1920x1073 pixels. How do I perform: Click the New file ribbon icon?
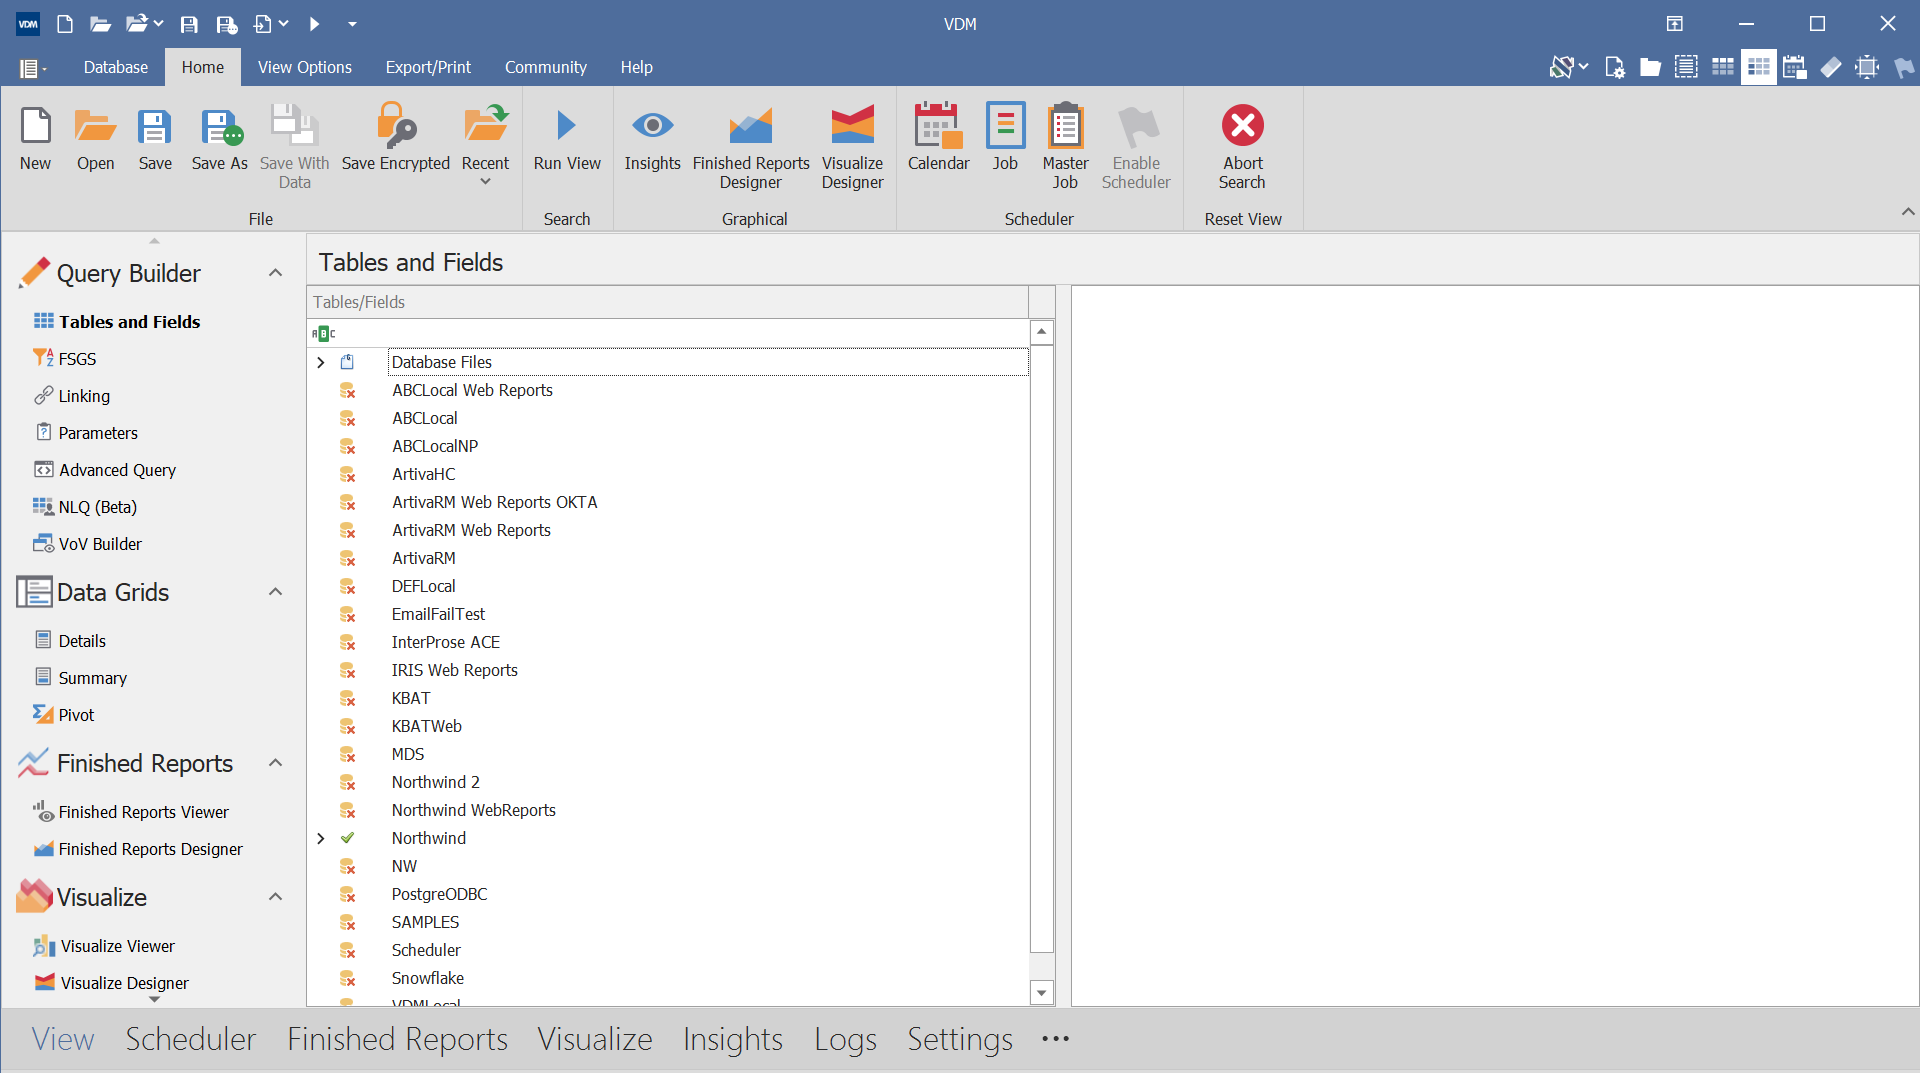36,138
